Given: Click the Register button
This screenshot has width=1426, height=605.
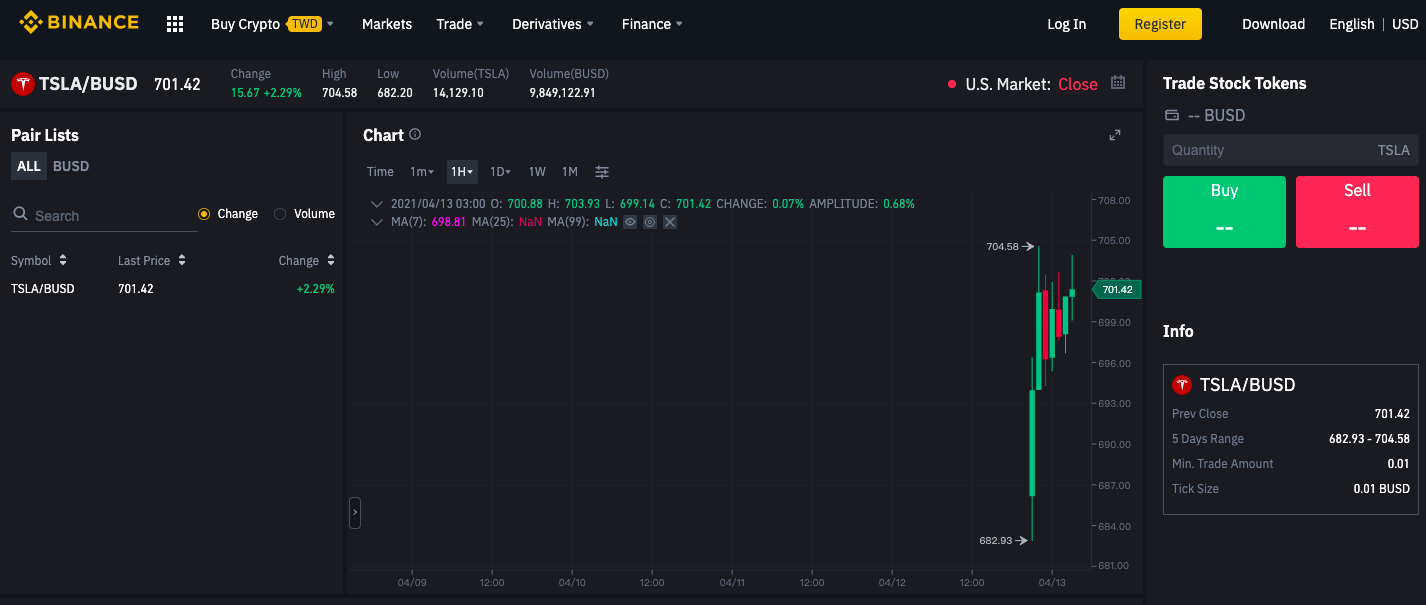Looking at the screenshot, I should coord(1160,23).
